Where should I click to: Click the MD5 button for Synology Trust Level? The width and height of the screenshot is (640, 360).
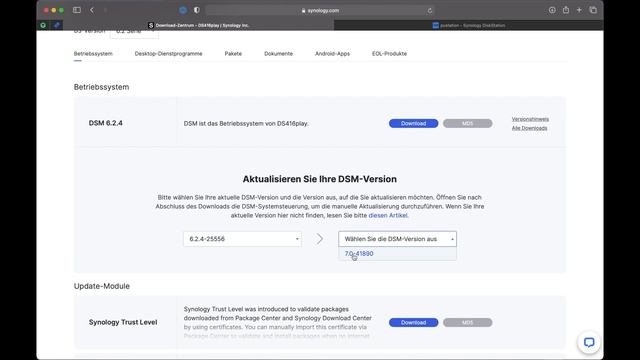tap(467, 322)
